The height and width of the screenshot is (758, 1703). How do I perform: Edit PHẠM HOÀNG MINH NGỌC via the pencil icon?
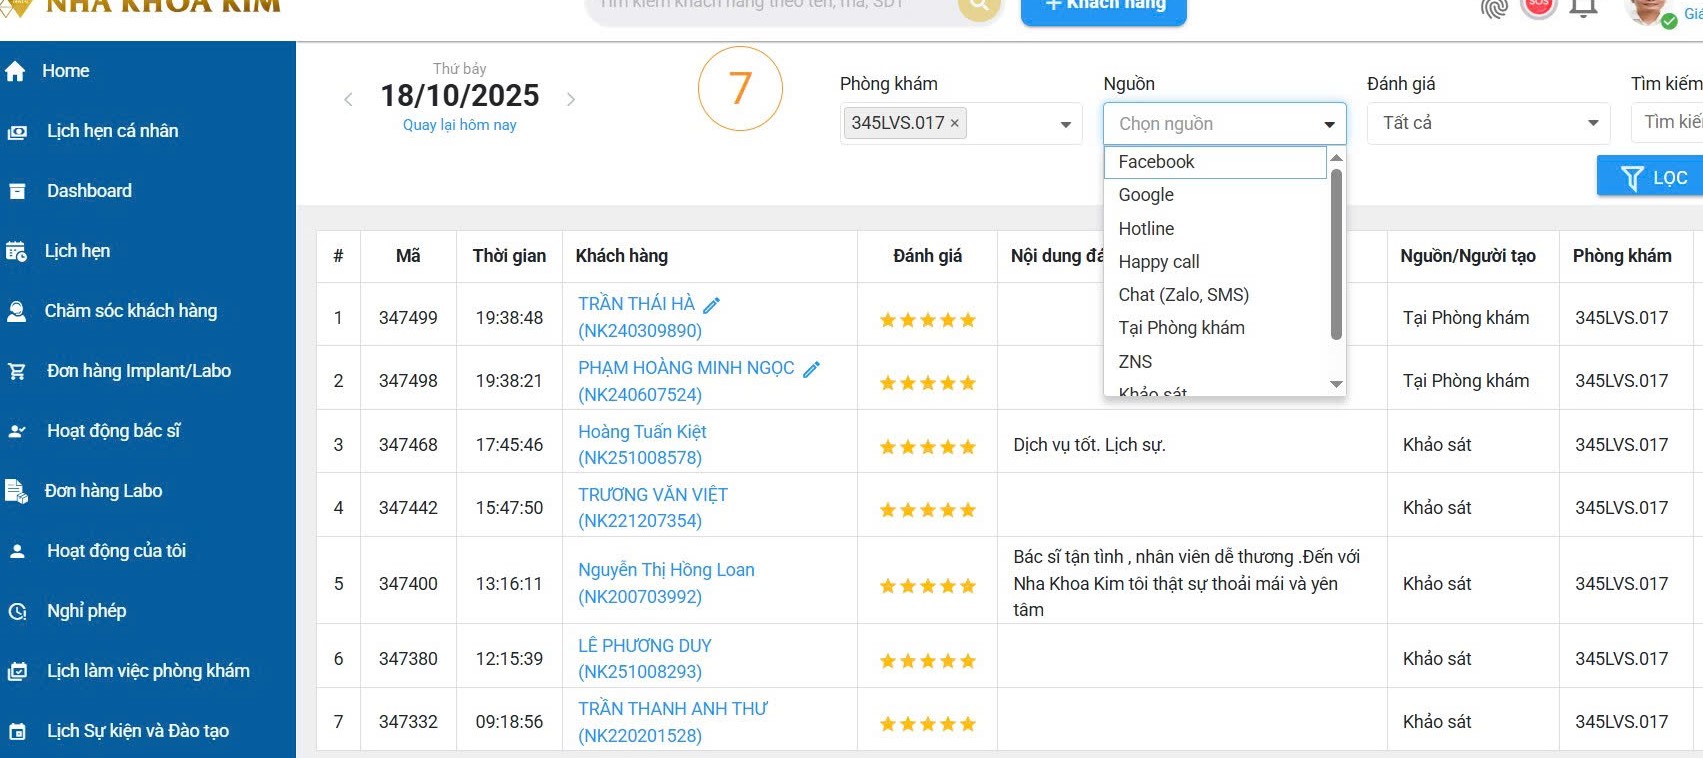click(812, 369)
